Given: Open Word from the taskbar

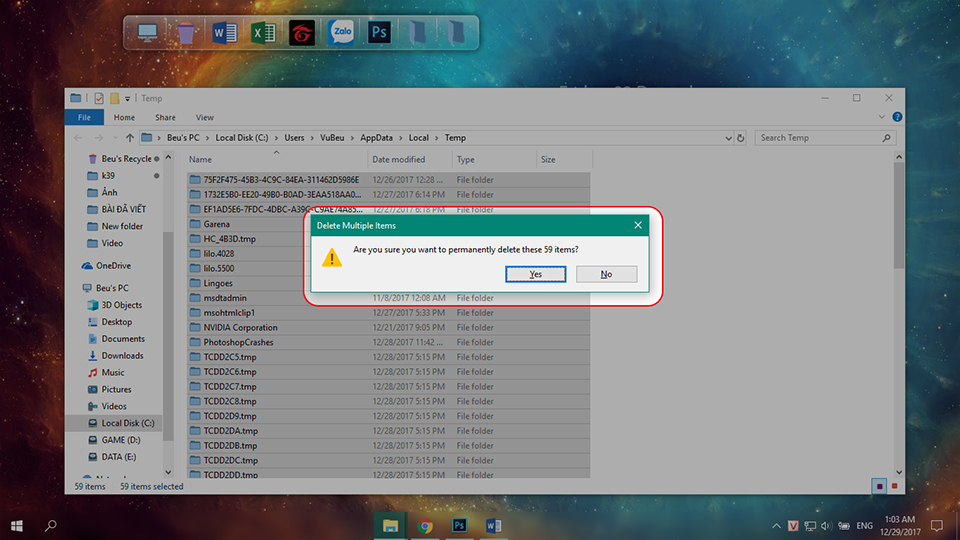Looking at the screenshot, I should [493, 525].
